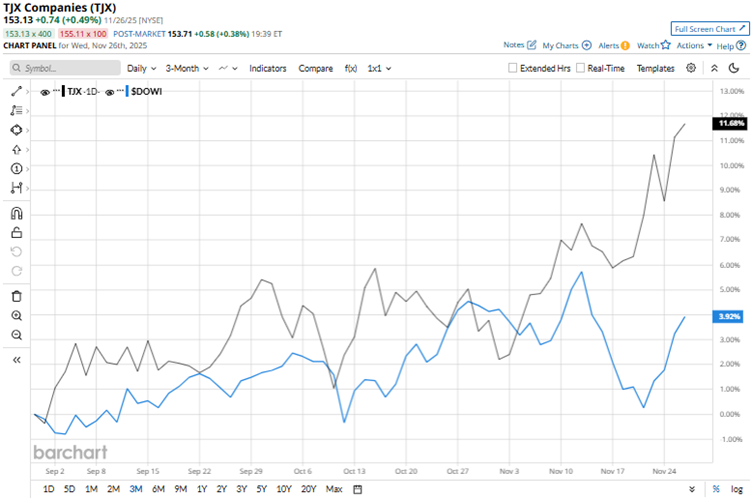Viewport: 752px width, 499px height.
Task: Click the 11.68% TJX price label
Action: point(730,124)
